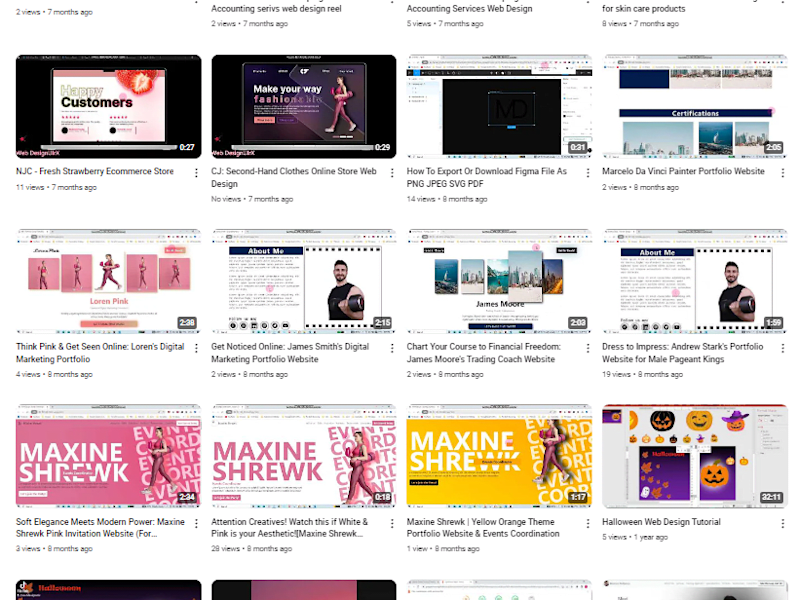Click How To Export Figma File title
The width and height of the screenshot is (800, 600).
point(487,178)
